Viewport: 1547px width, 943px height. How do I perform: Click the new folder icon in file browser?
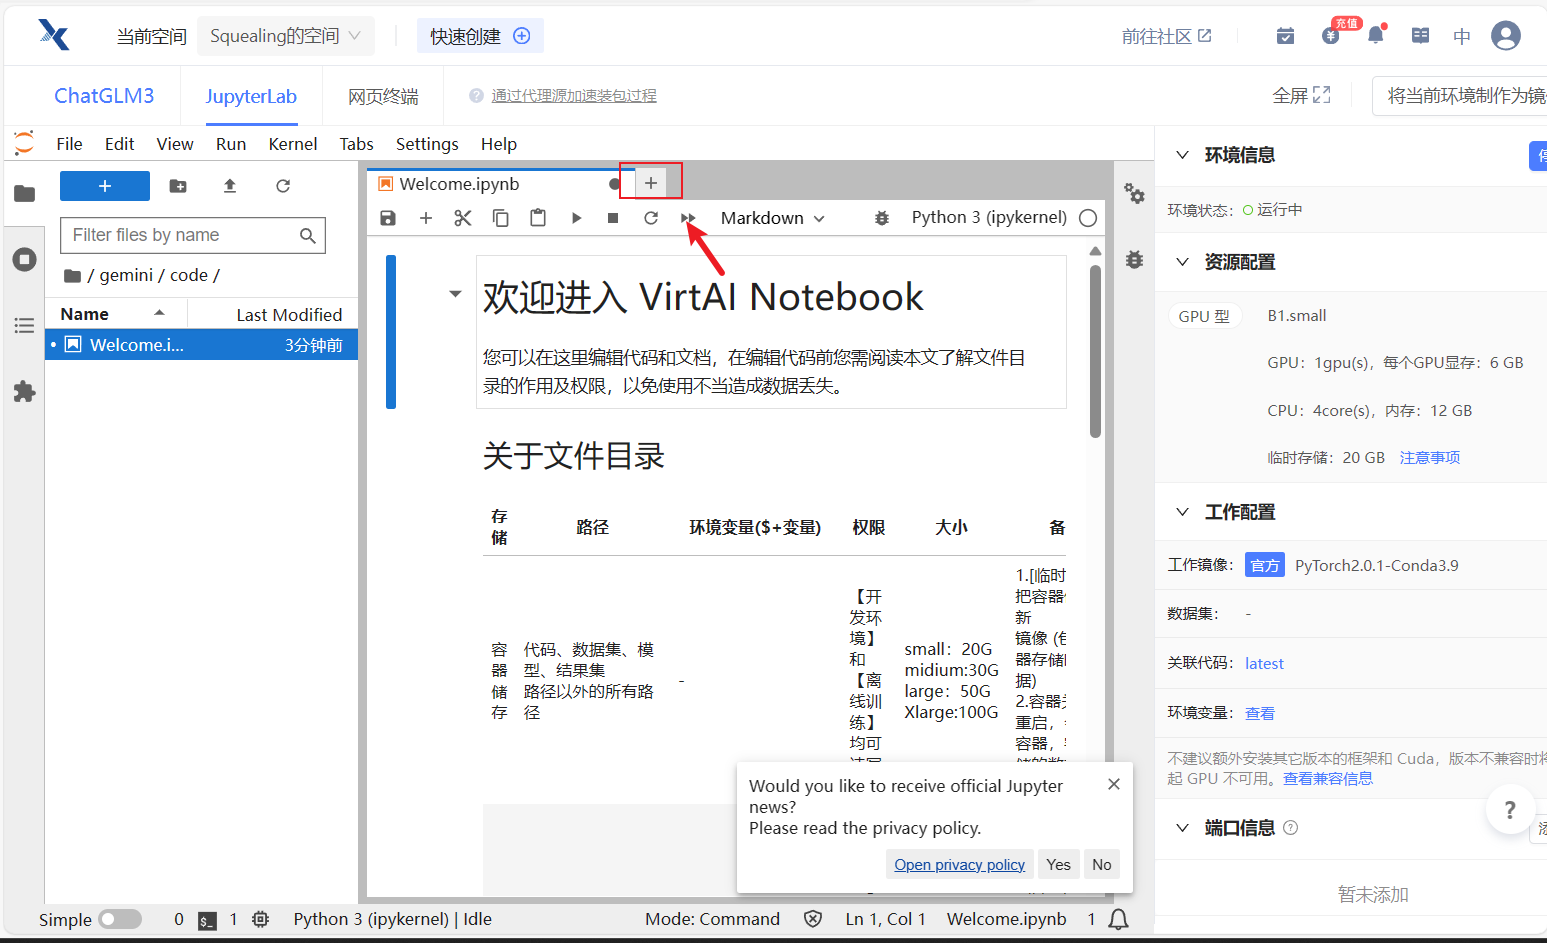click(178, 186)
